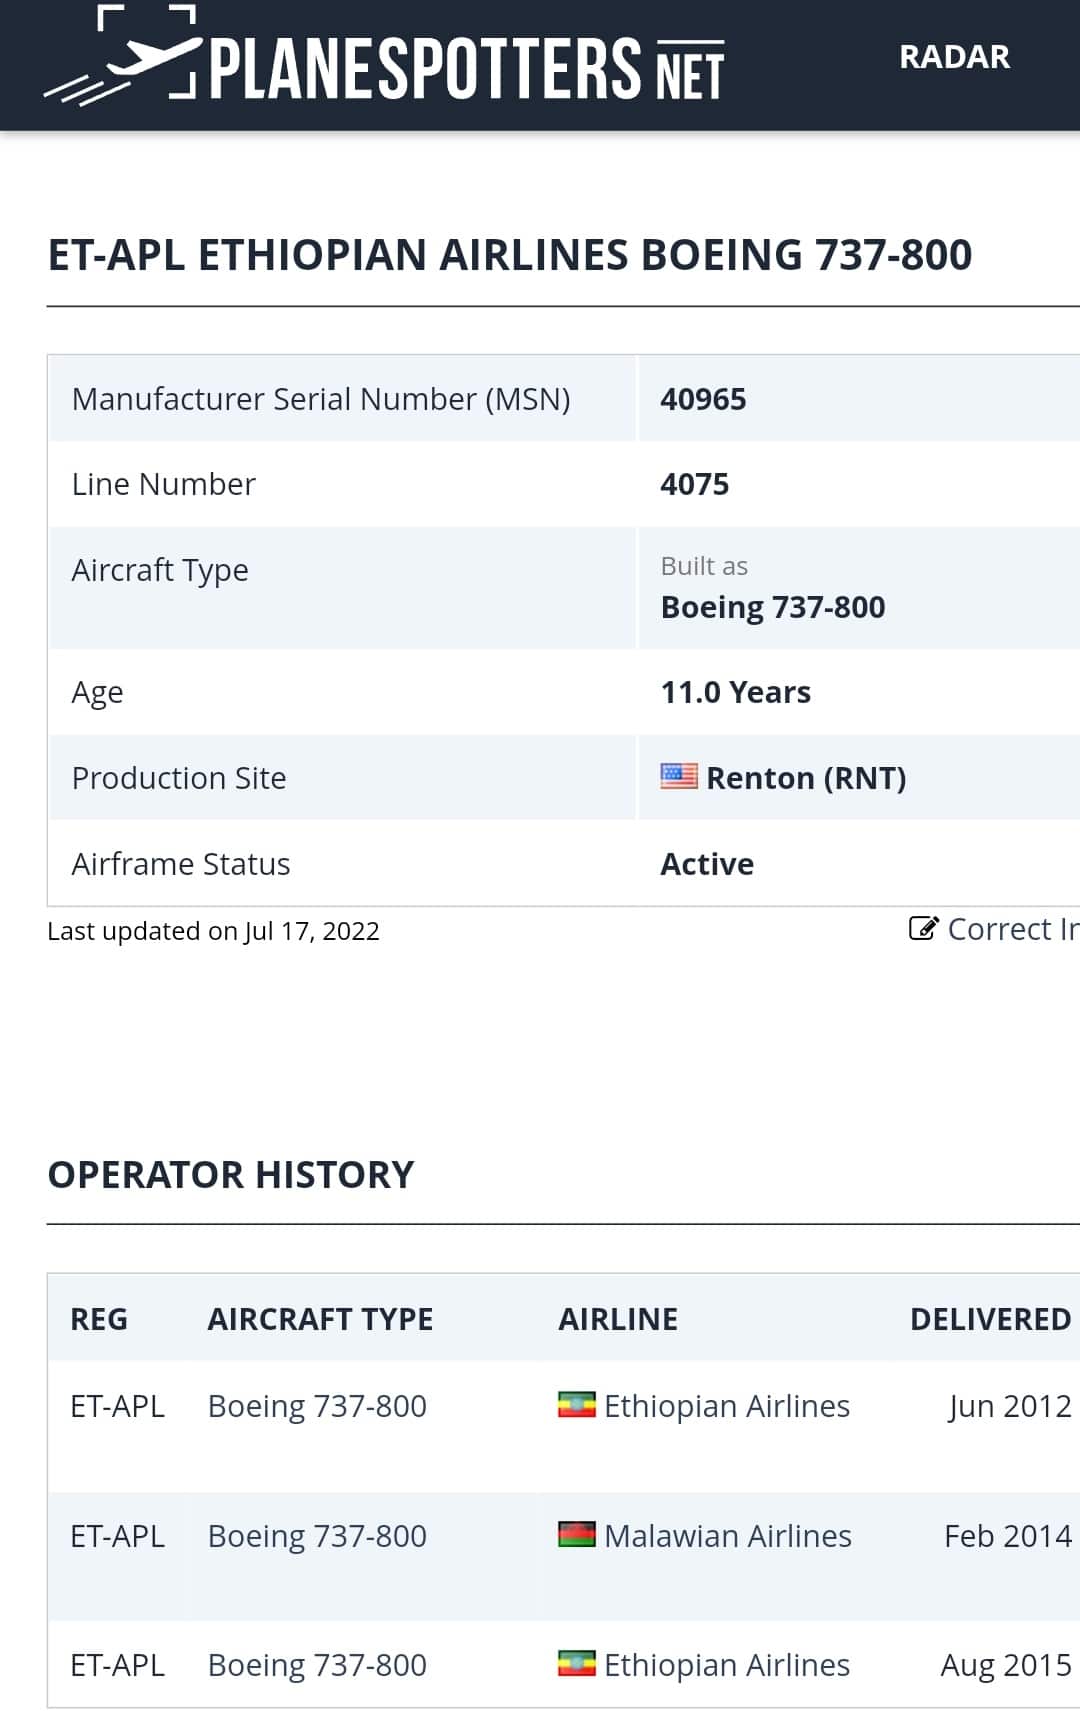This screenshot has height=1711, width=1080.
Task: Click the Correct Info edit icon
Action: [x=923, y=929]
